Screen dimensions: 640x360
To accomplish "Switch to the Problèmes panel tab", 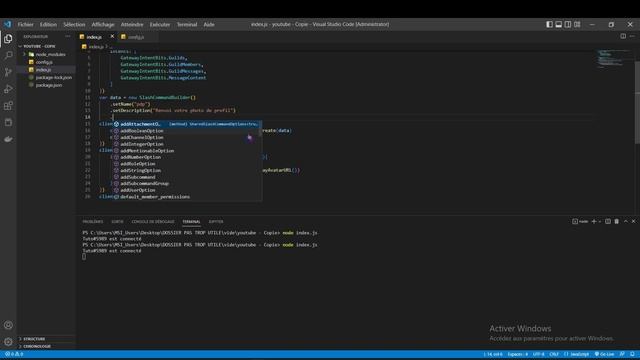I will 93,222.
